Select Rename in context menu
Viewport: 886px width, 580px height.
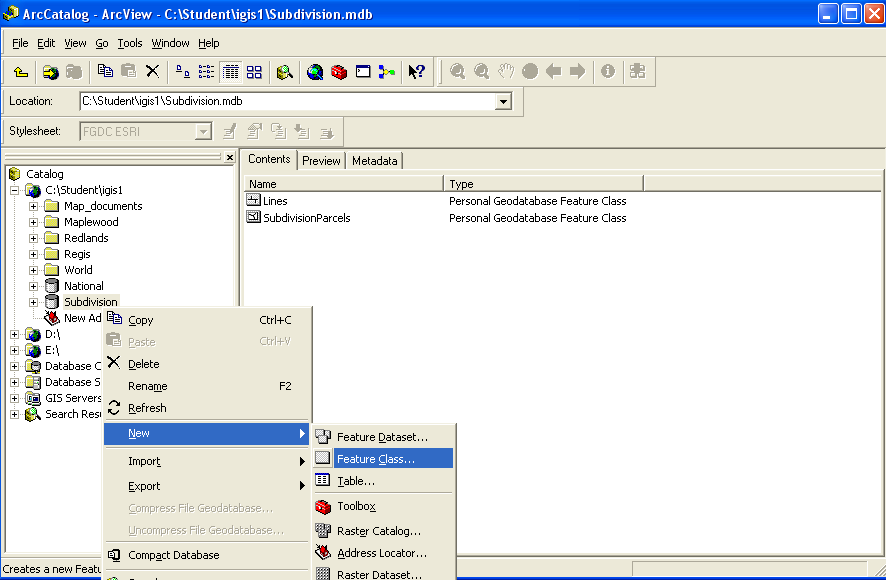tap(207, 386)
